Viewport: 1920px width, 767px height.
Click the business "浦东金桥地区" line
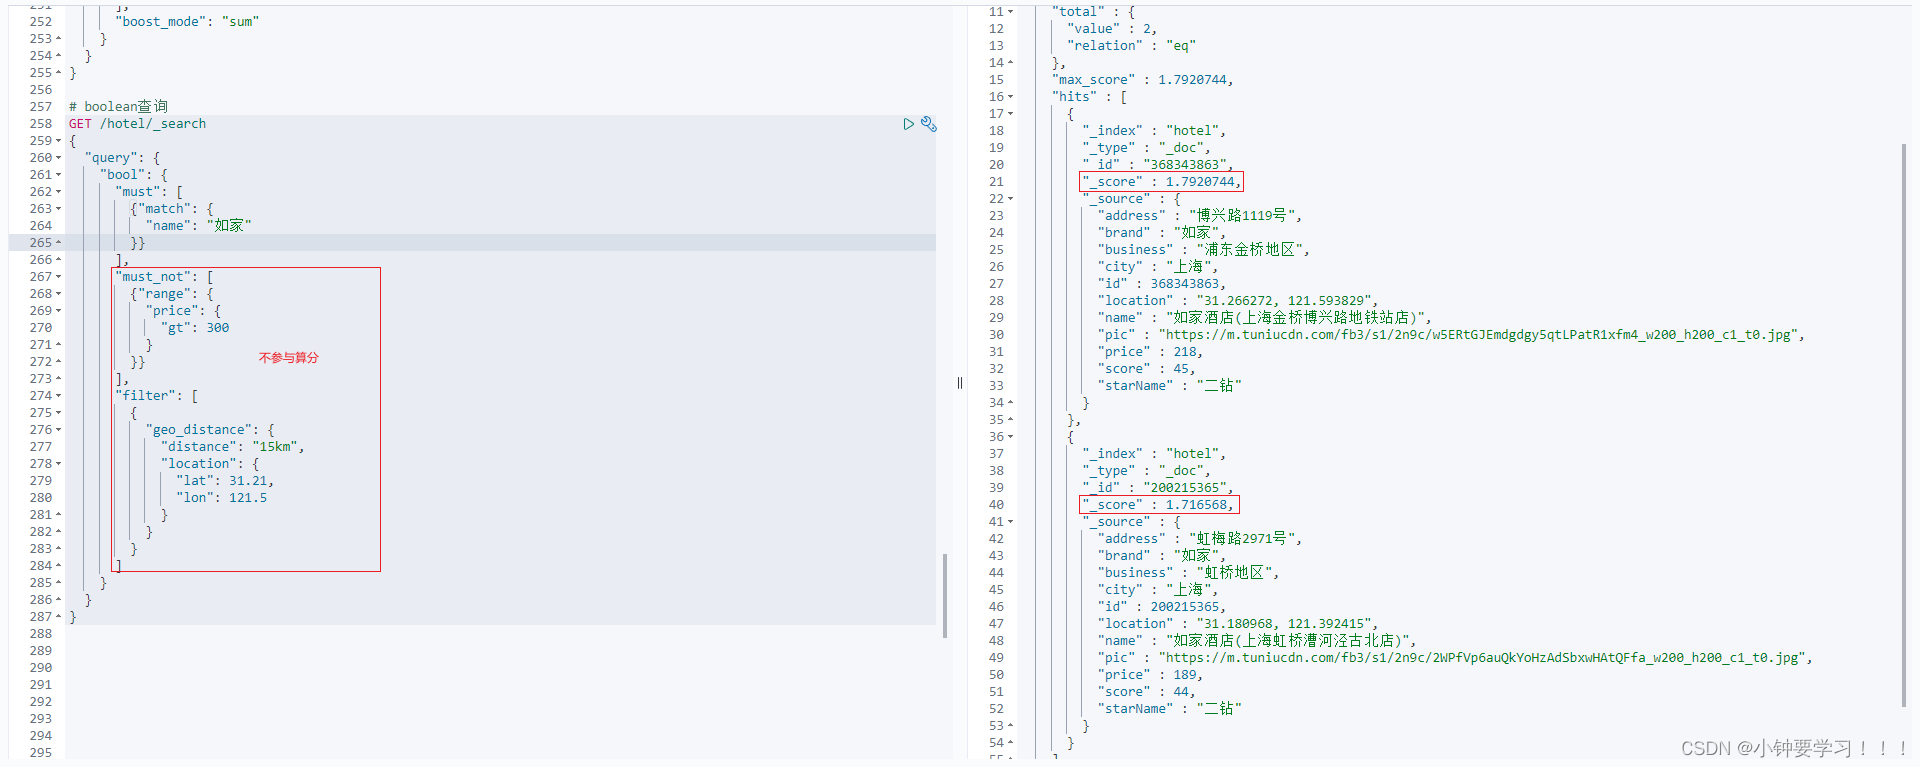tap(1203, 250)
